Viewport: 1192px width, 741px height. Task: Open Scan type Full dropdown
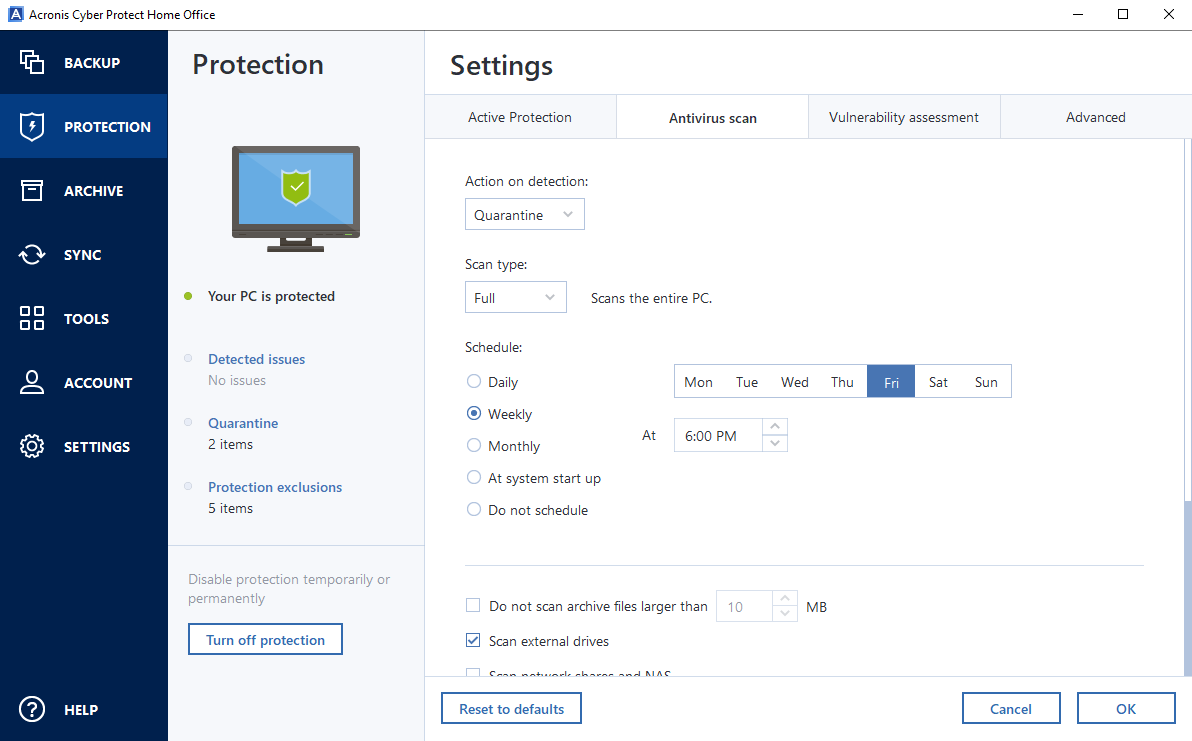tap(515, 297)
